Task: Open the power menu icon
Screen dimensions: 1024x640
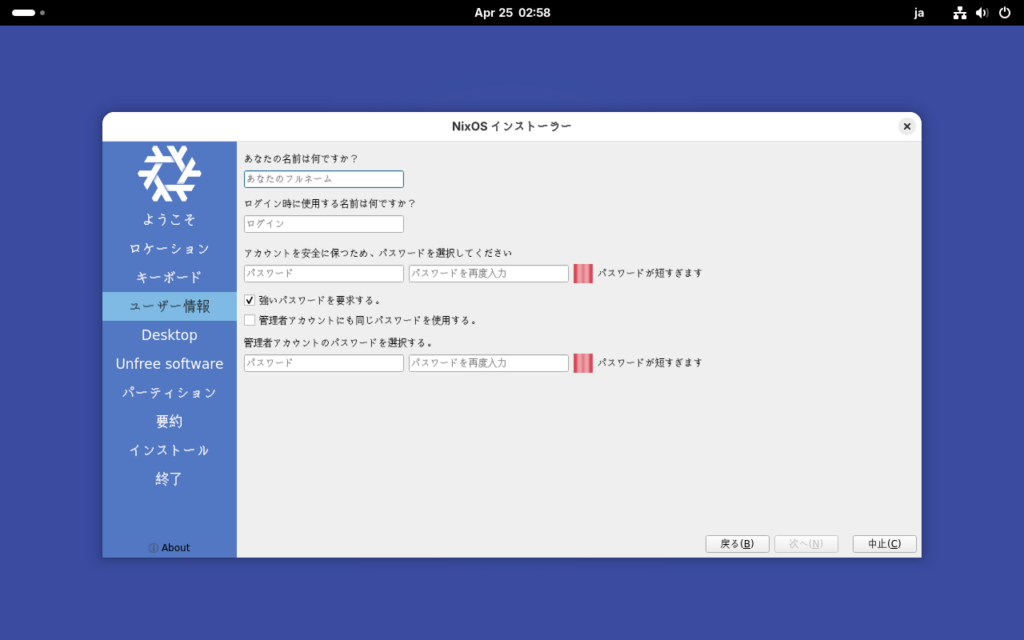Action: [1004, 13]
